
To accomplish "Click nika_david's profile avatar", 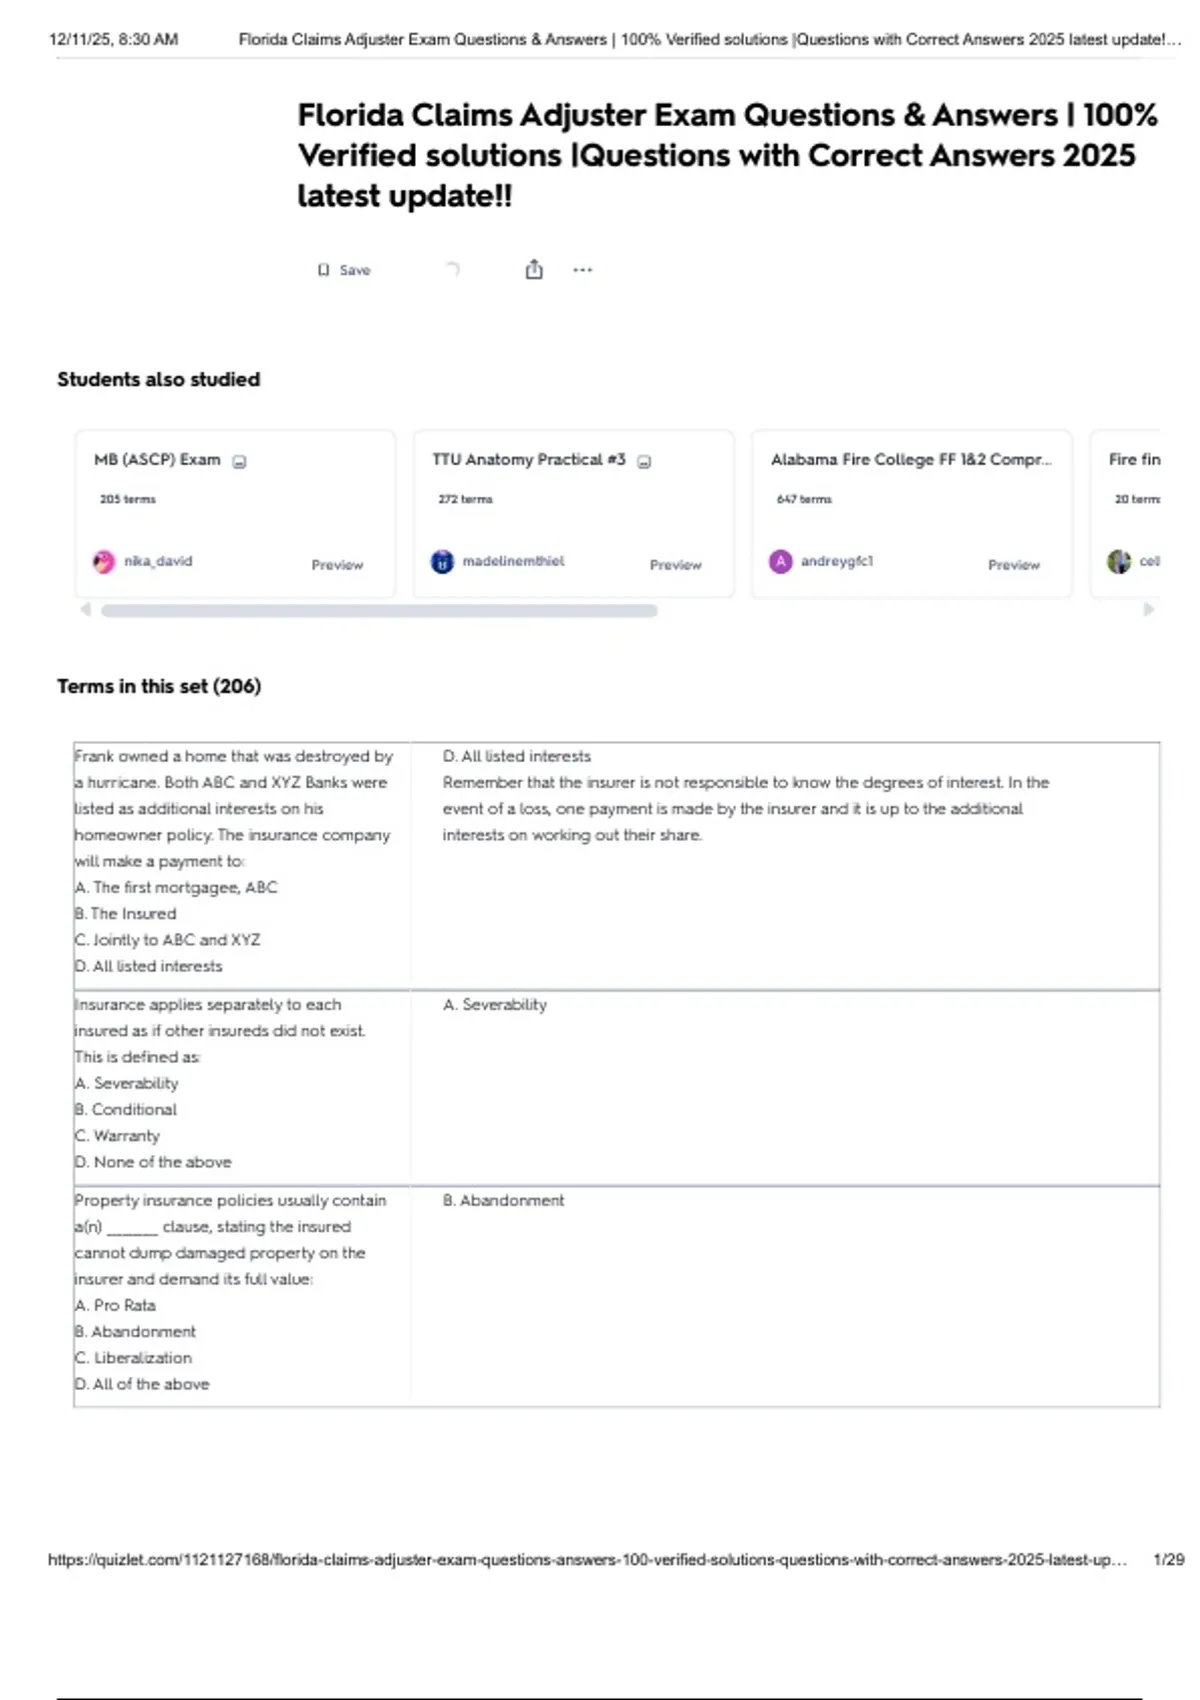I will click(x=104, y=562).
